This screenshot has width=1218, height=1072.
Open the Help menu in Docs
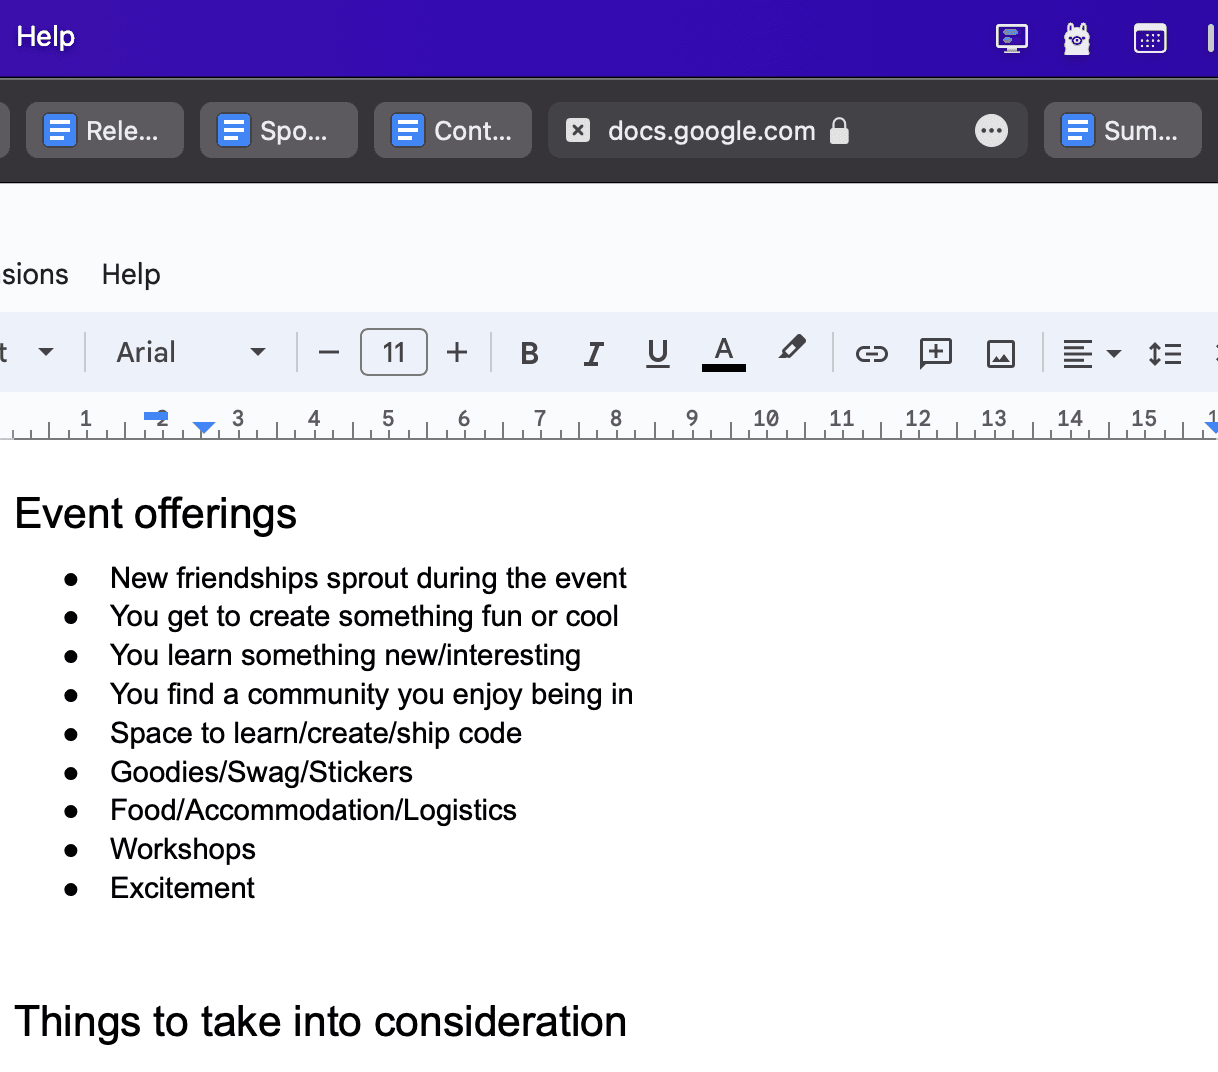[131, 274]
